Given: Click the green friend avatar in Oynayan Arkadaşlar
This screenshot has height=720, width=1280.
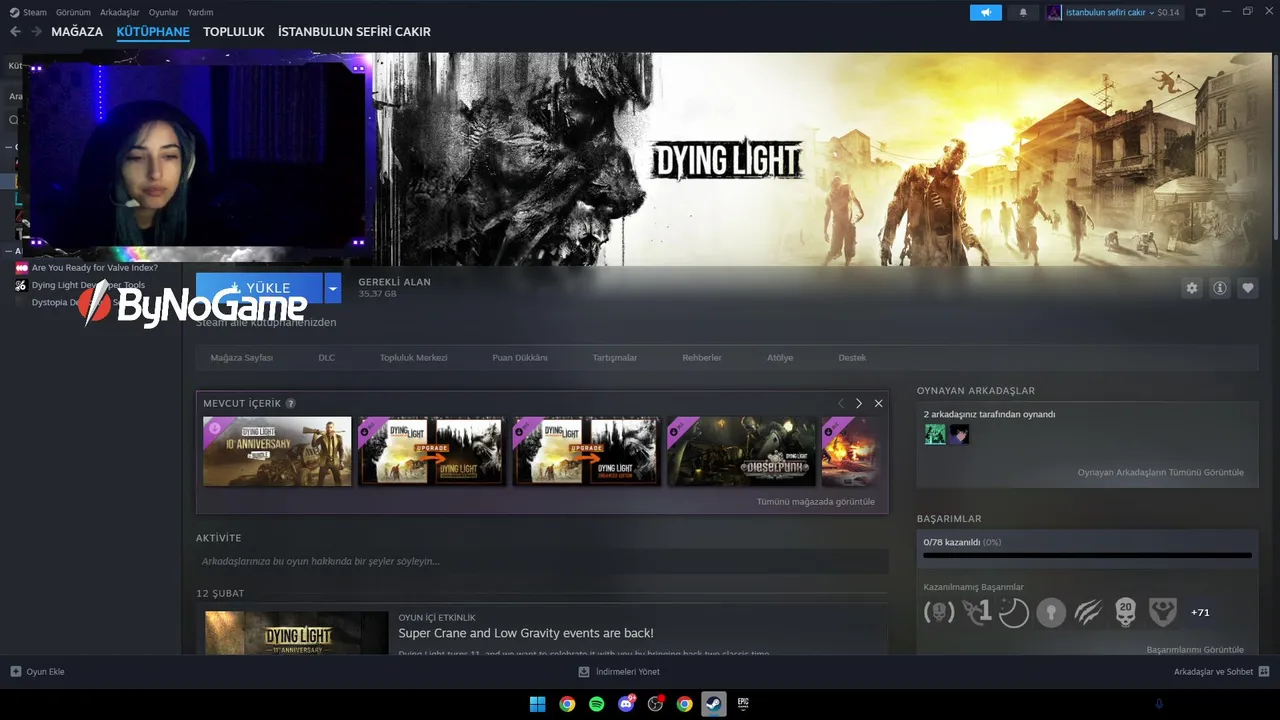Looking at the screenshot, I should tap(935, 434).
